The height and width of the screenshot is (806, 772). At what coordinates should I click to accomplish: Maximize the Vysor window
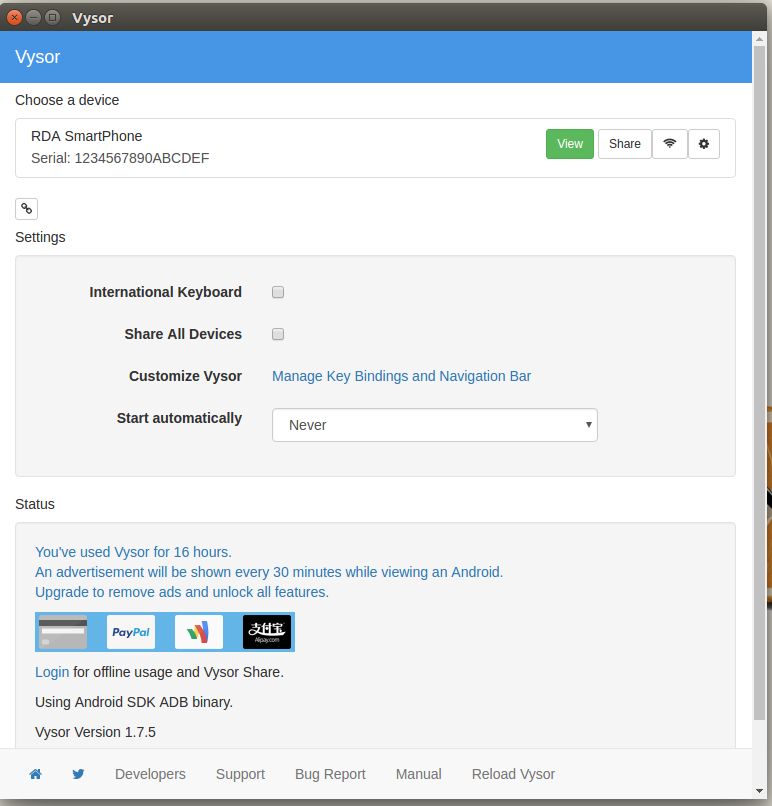52,17
